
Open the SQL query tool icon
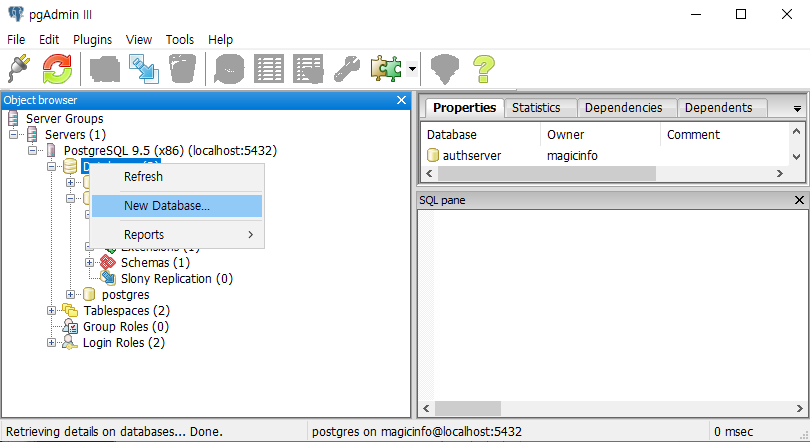(x=229, y=69)
